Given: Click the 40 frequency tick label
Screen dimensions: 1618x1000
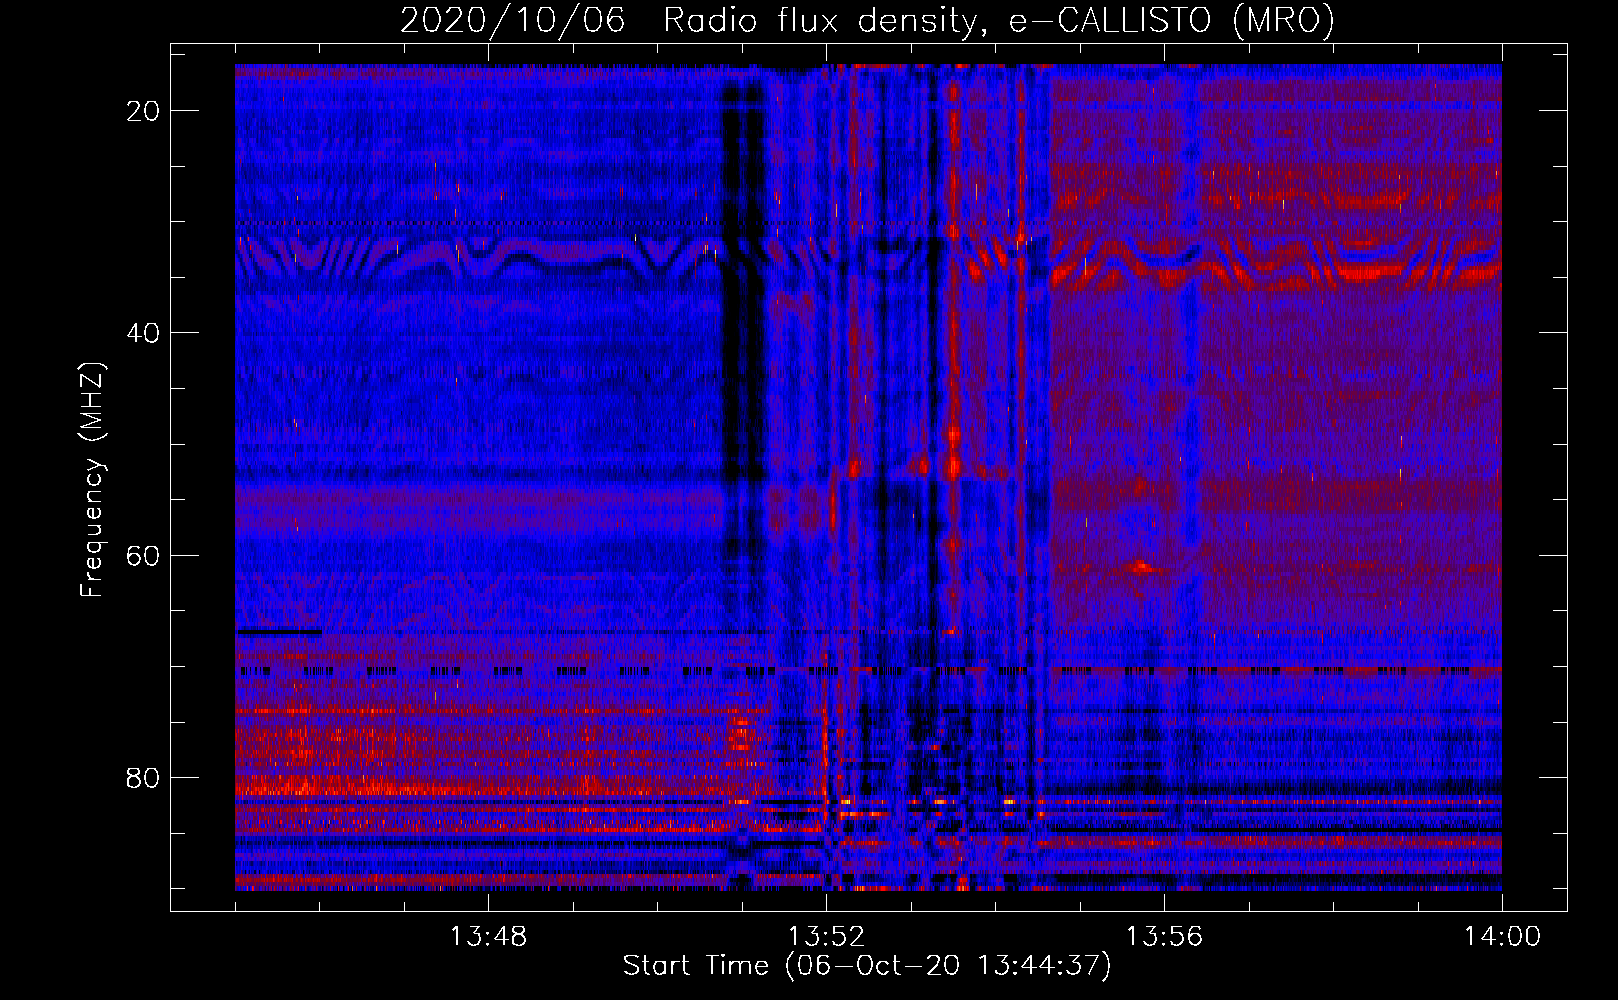Looking at the screenshot, I should (143, 333).
